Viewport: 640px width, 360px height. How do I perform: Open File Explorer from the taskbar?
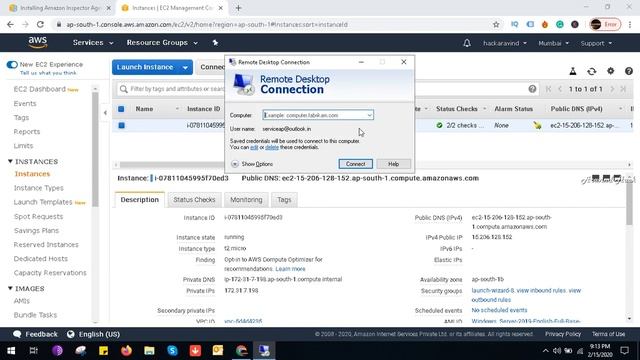[149, 351]
